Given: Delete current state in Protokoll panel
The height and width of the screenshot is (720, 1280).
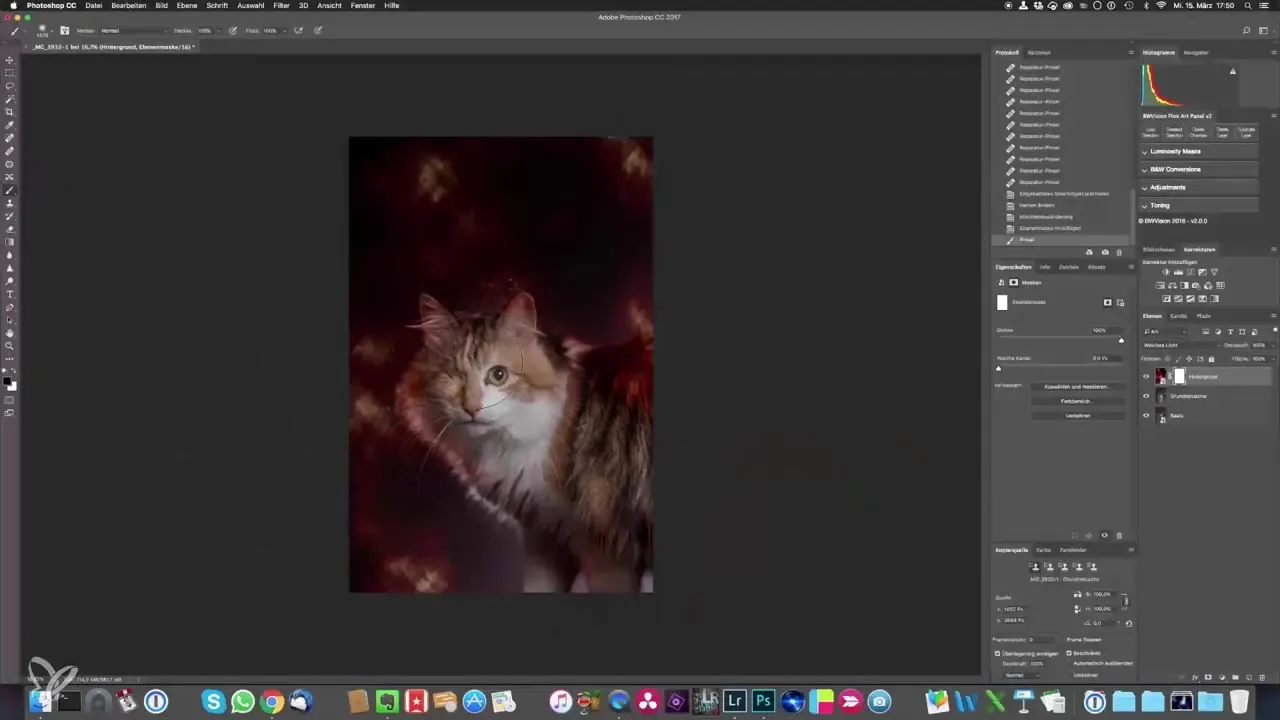Looking at the screenshot, I should [x=1118, y=252].
